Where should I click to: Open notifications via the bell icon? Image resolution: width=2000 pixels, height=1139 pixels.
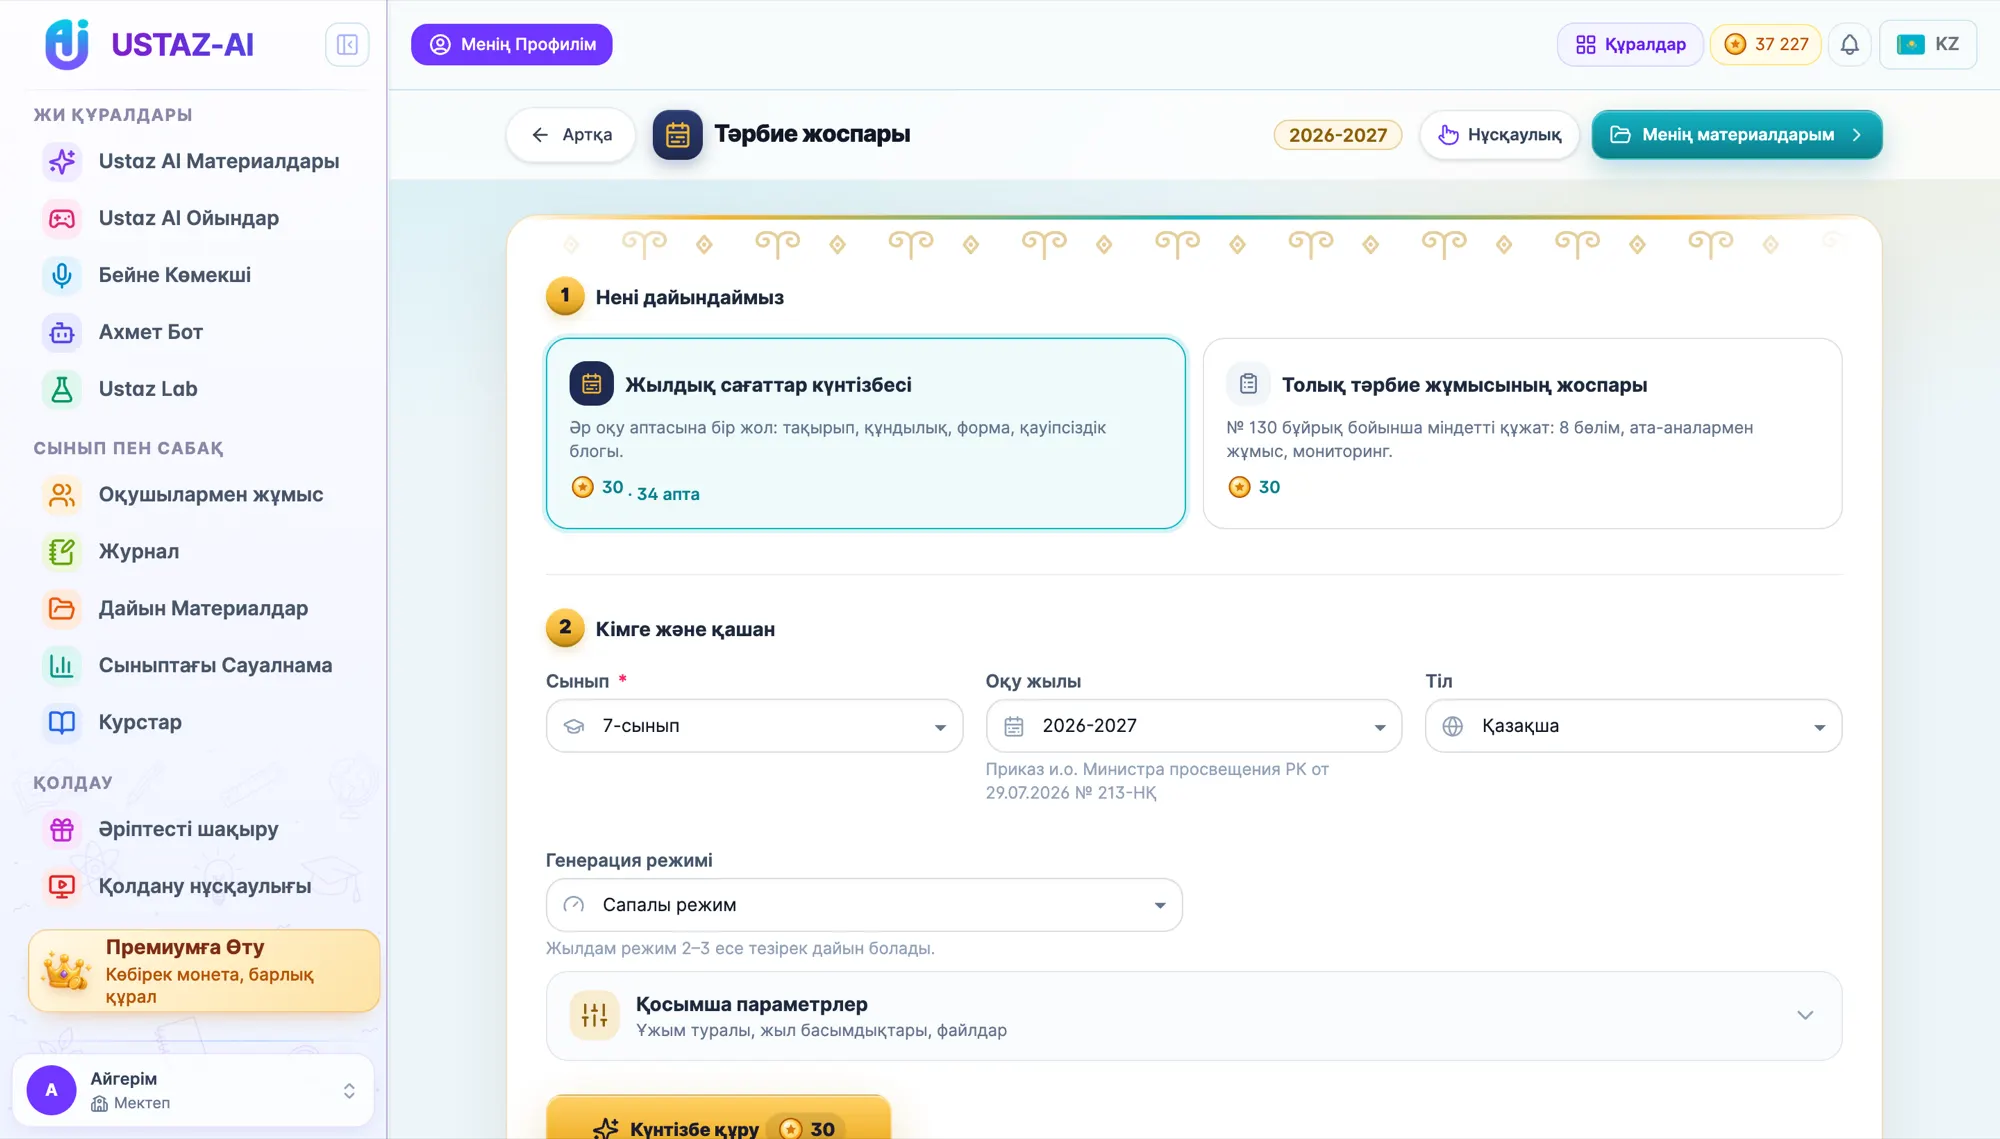1849,45
